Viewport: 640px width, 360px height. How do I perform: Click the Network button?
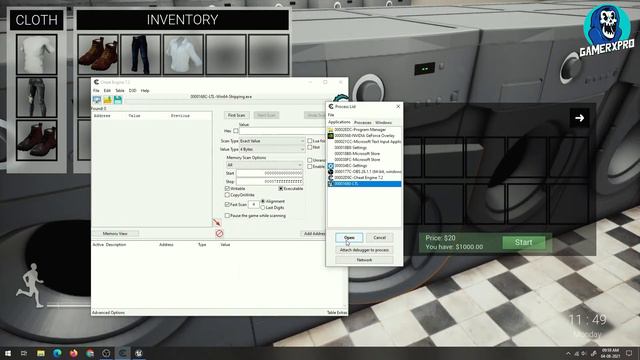pyautogui.click(x=364, y=260)
